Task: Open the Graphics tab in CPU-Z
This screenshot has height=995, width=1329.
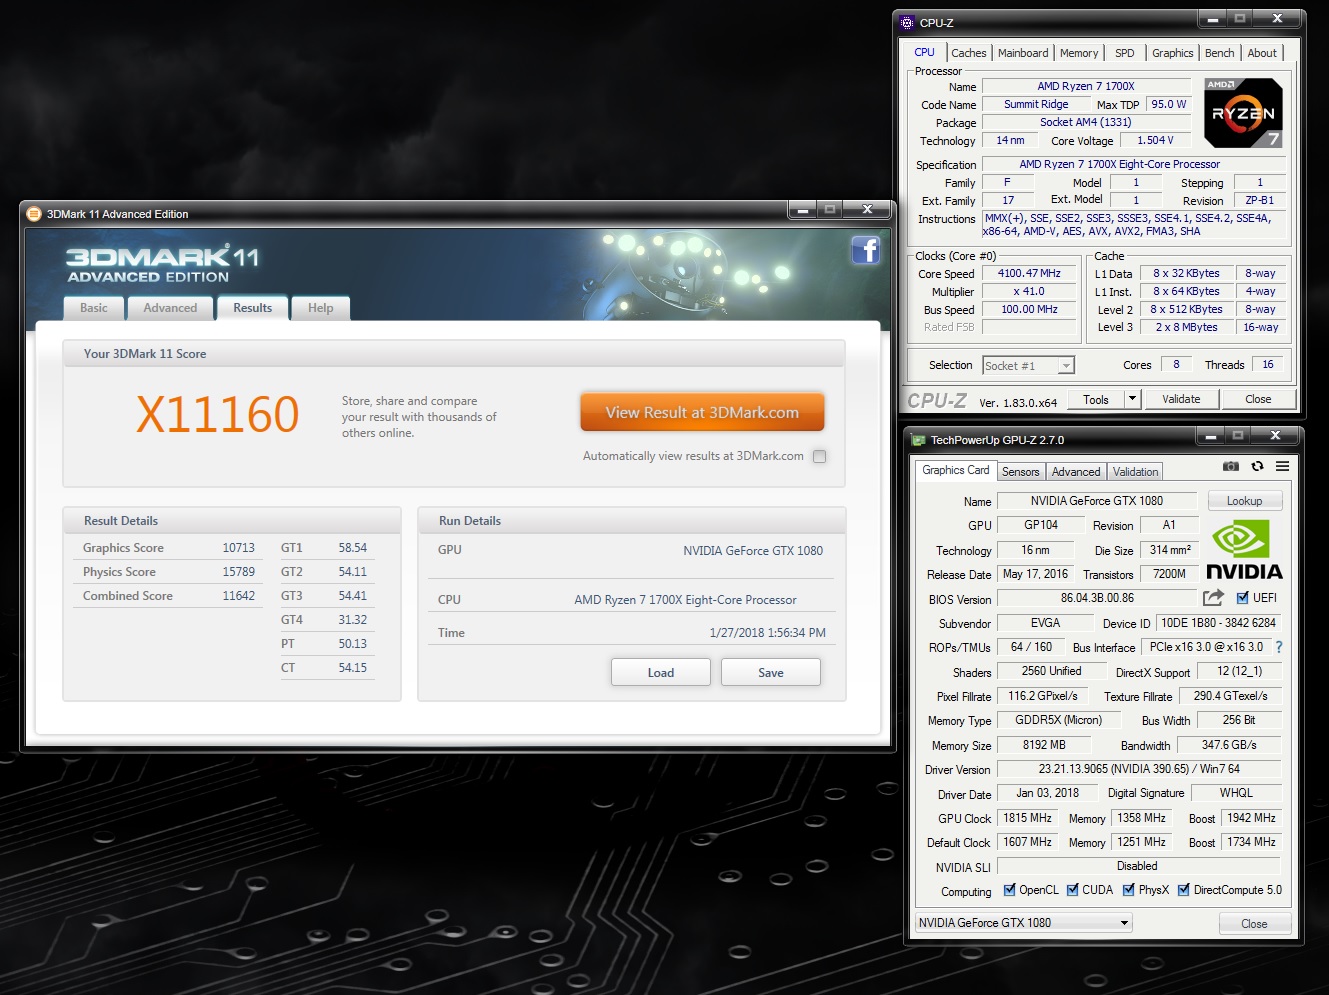Action: (1172, 53)
